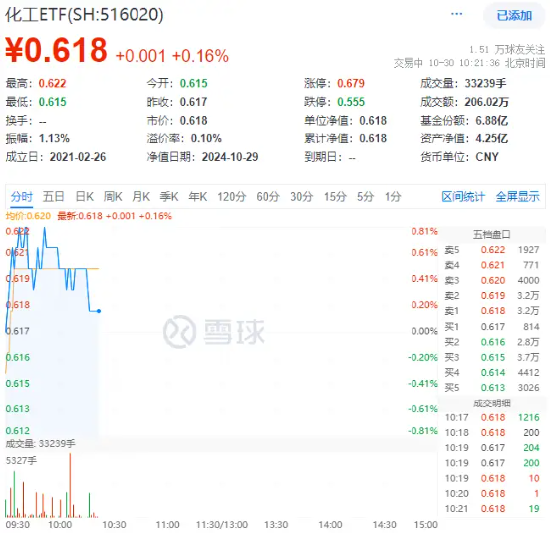Click the 买4 row at 0.614
This screenshot has width=550, height=534.
[492, 372]
